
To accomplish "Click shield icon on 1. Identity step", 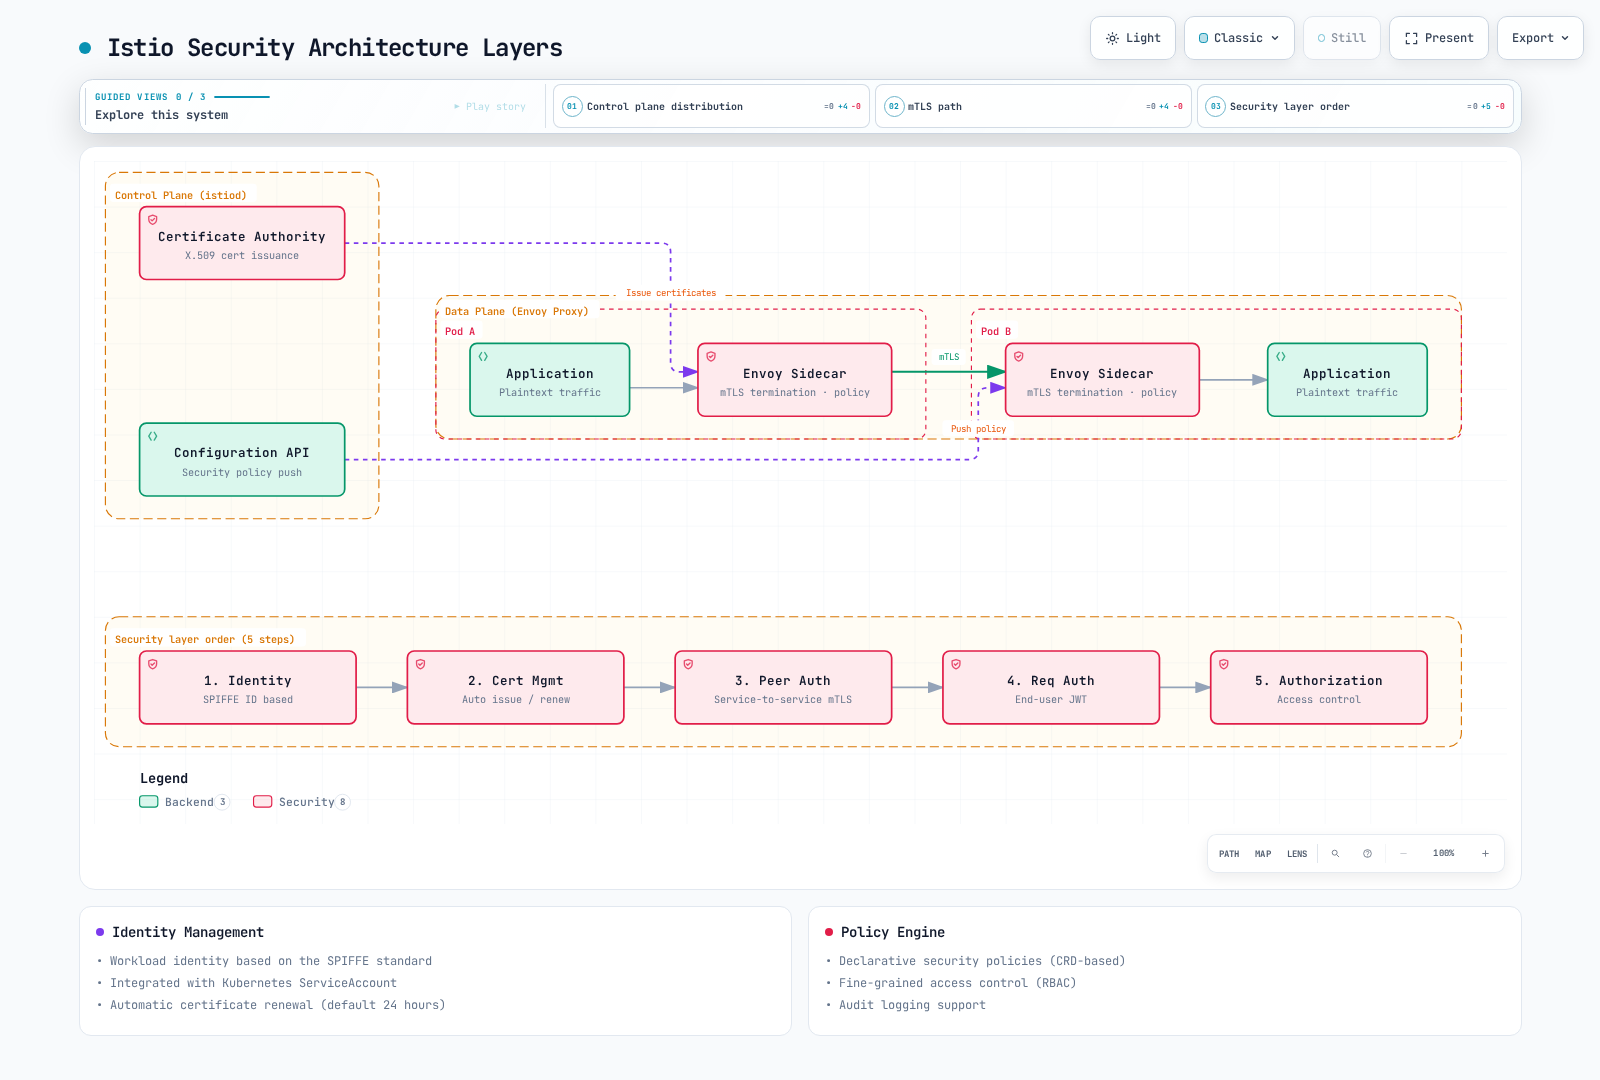I will 153,664.
